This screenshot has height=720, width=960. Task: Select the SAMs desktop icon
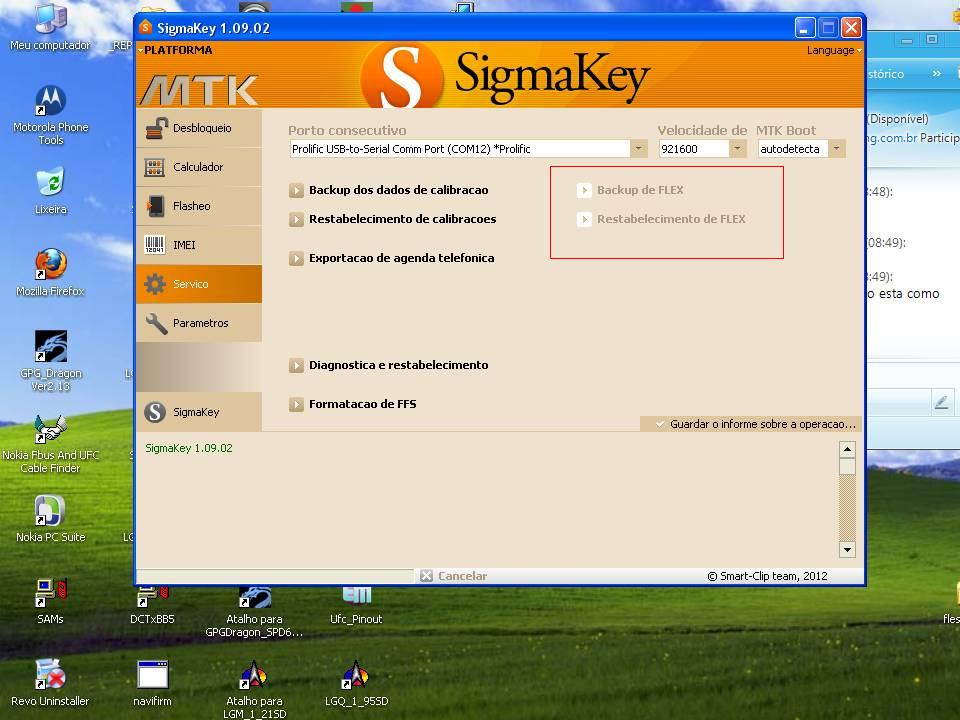click(x=50, y=602)
